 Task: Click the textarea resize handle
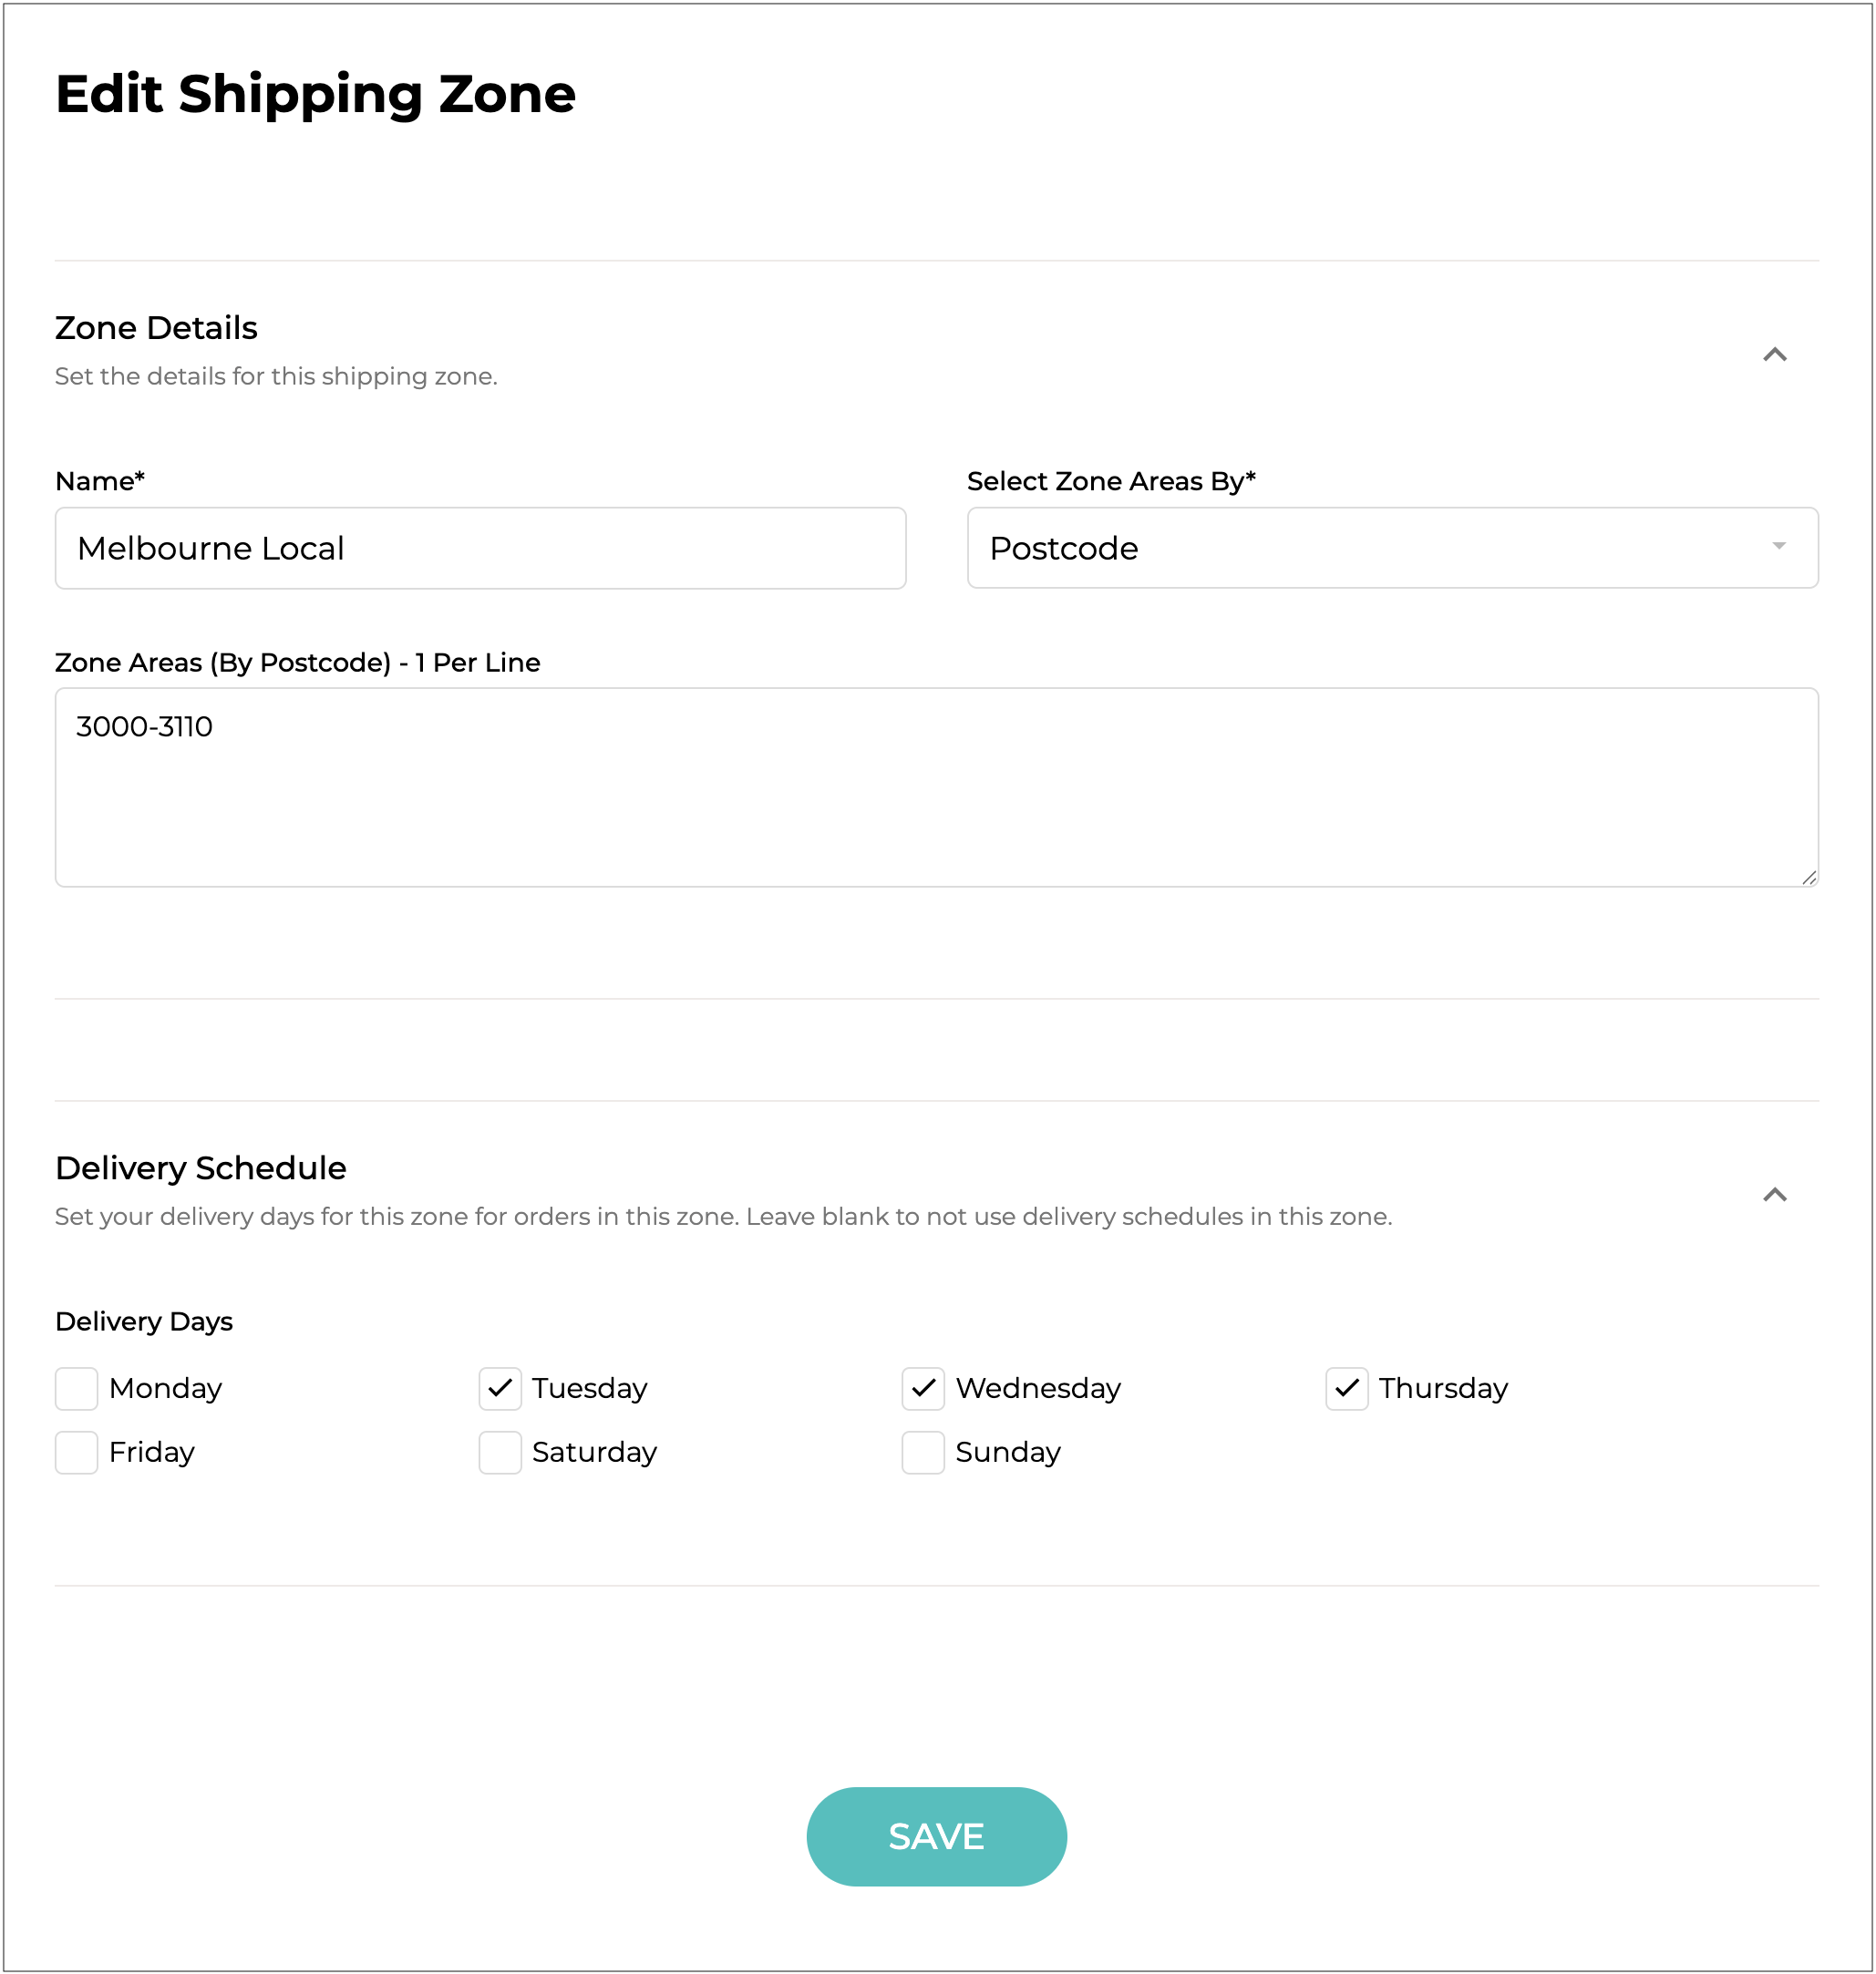click(x=1809, y=878)
